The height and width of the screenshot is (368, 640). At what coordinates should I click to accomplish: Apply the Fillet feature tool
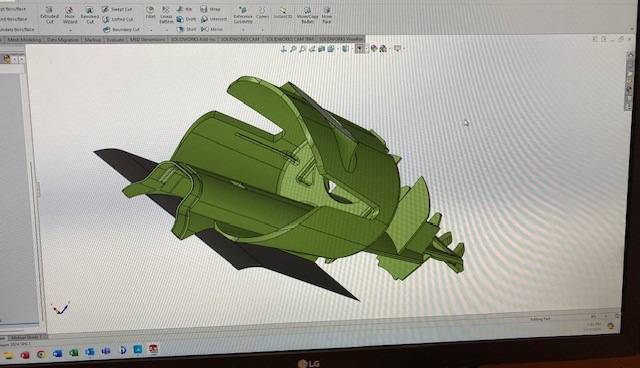pos(150,12)
